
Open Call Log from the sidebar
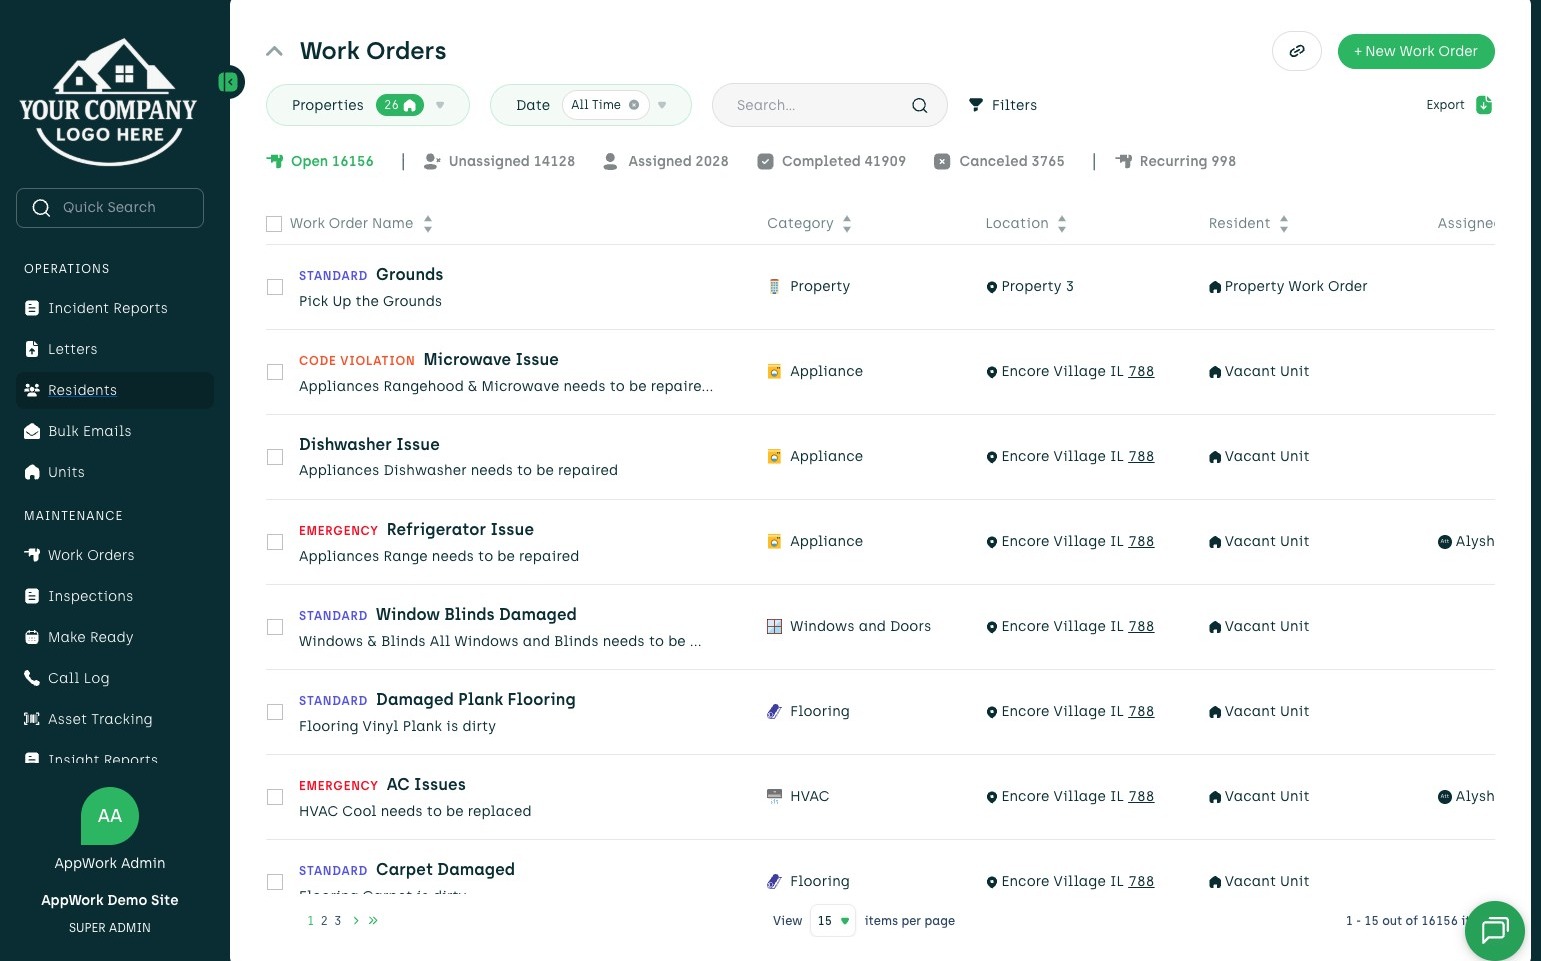coord(78,678)
